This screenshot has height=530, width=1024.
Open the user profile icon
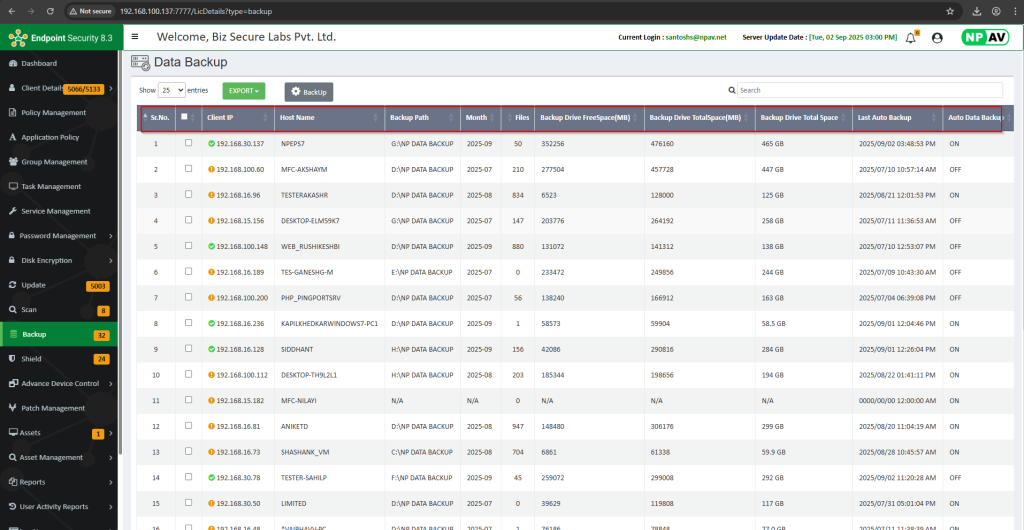point(937,37)
